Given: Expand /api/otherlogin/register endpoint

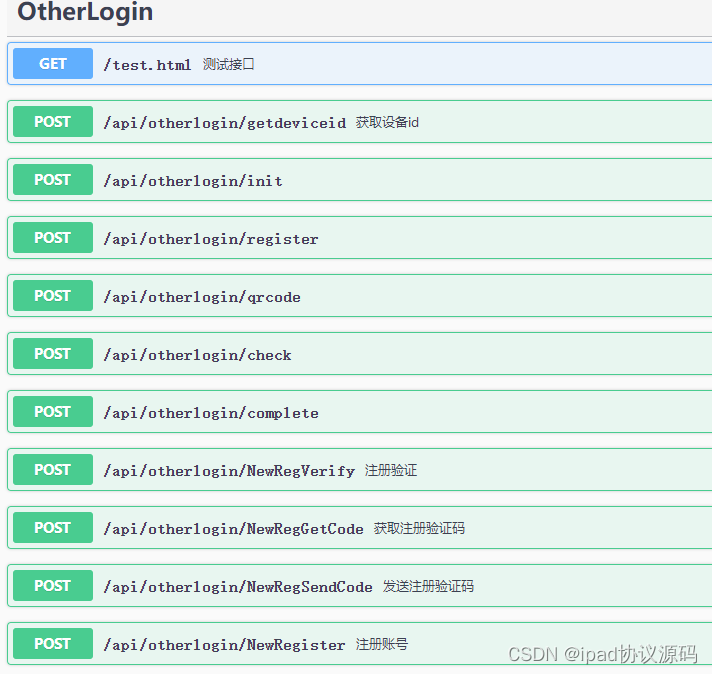Looking at the screenshot, I should coord(211,239).
